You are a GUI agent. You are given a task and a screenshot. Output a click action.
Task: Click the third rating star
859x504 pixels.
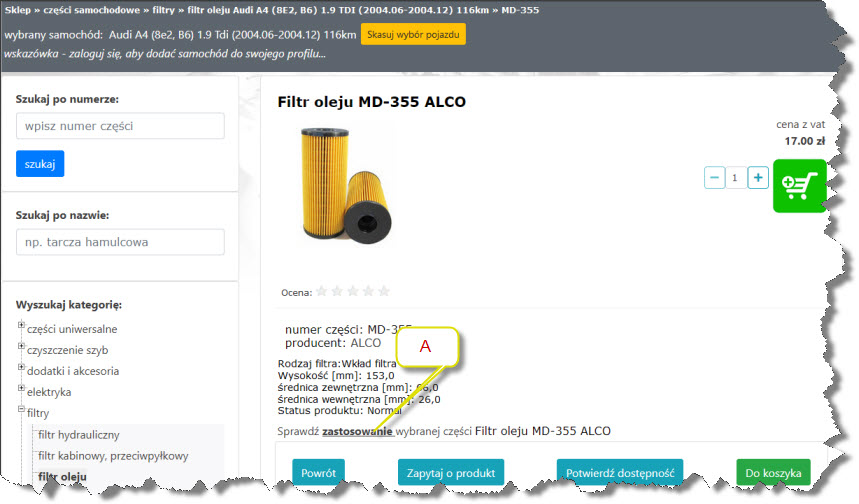(x=353, y=291)
